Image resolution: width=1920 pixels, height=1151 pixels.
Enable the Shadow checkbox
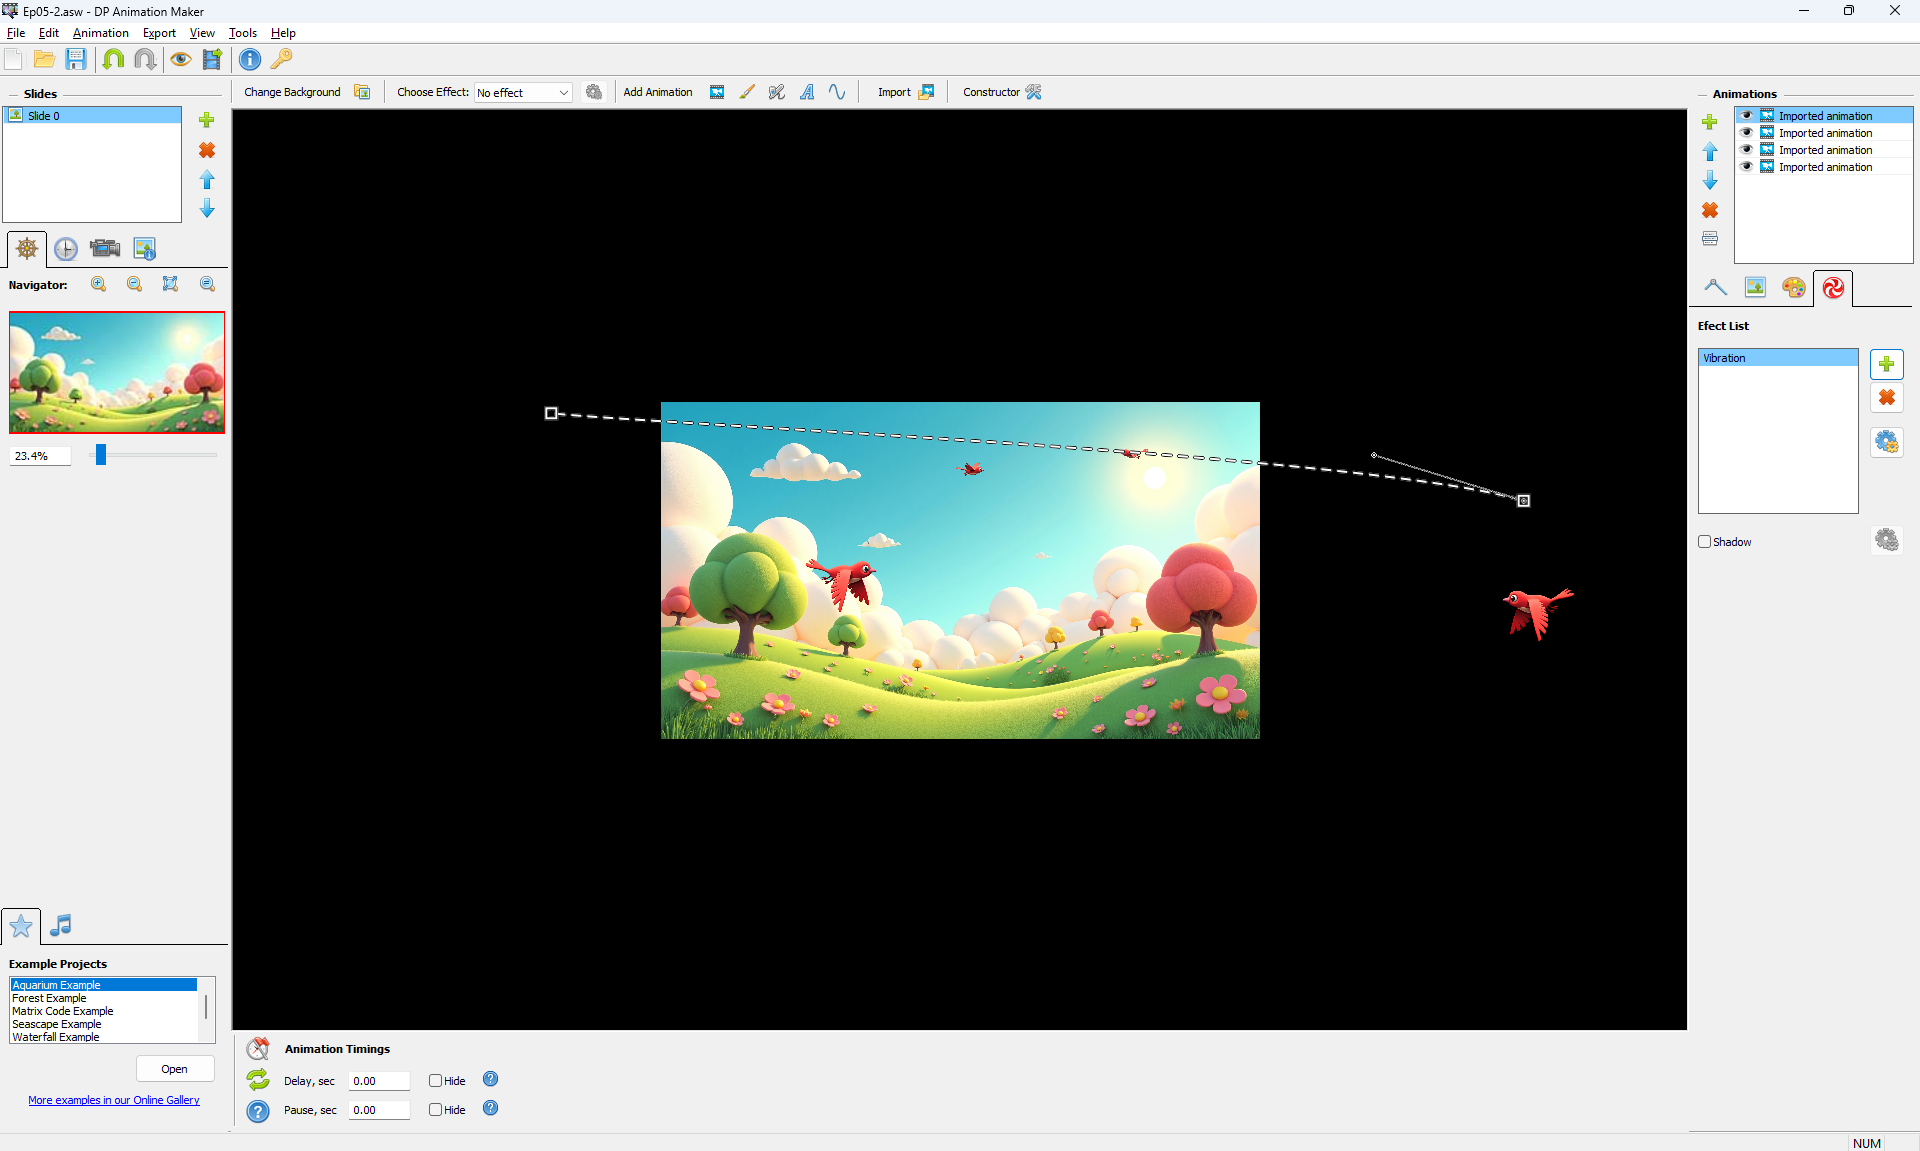[x=1705, y=541]
